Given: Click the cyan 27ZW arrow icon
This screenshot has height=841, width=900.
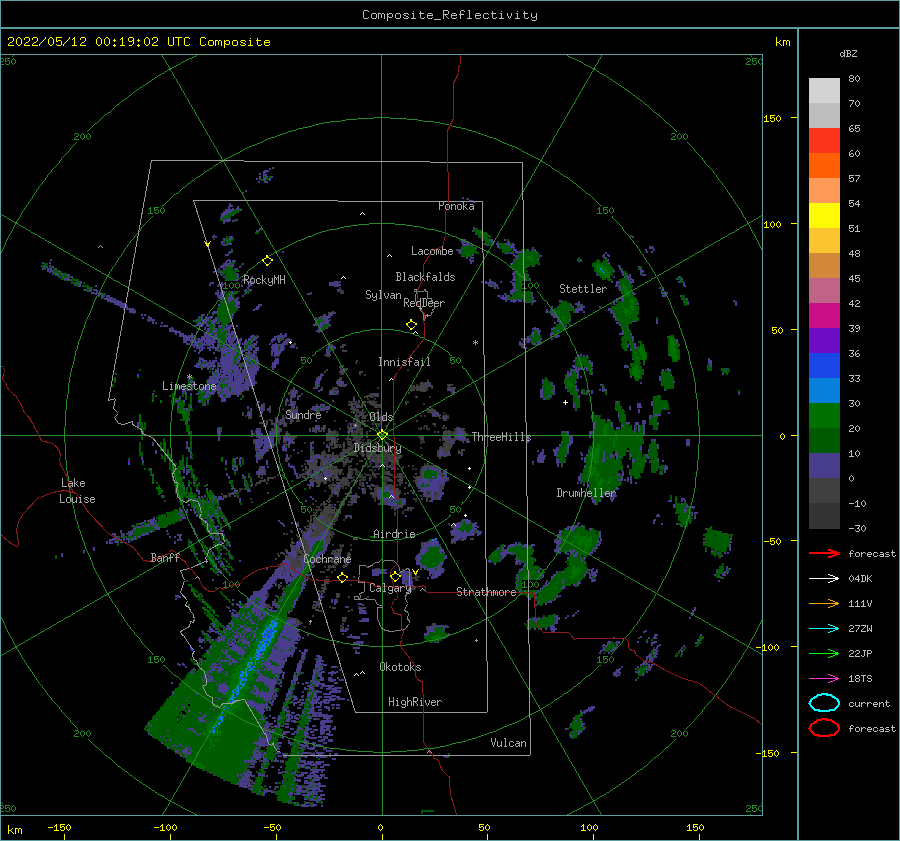Looking at the screenshot, I should 824,628.
